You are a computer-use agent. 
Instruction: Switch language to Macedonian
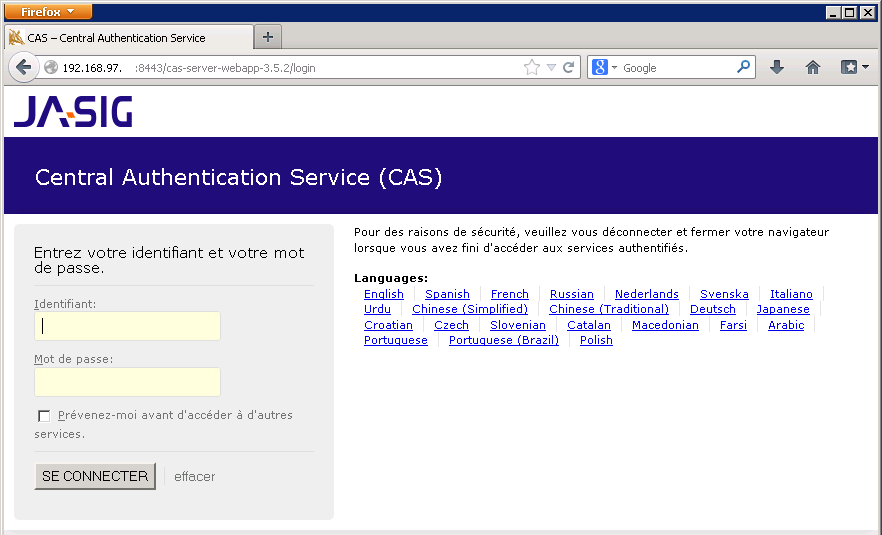pos(665,325)
